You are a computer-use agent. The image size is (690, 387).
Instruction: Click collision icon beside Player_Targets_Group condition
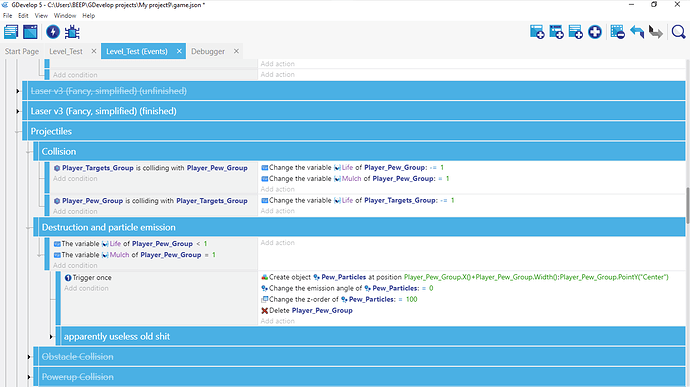click(57, 168)
